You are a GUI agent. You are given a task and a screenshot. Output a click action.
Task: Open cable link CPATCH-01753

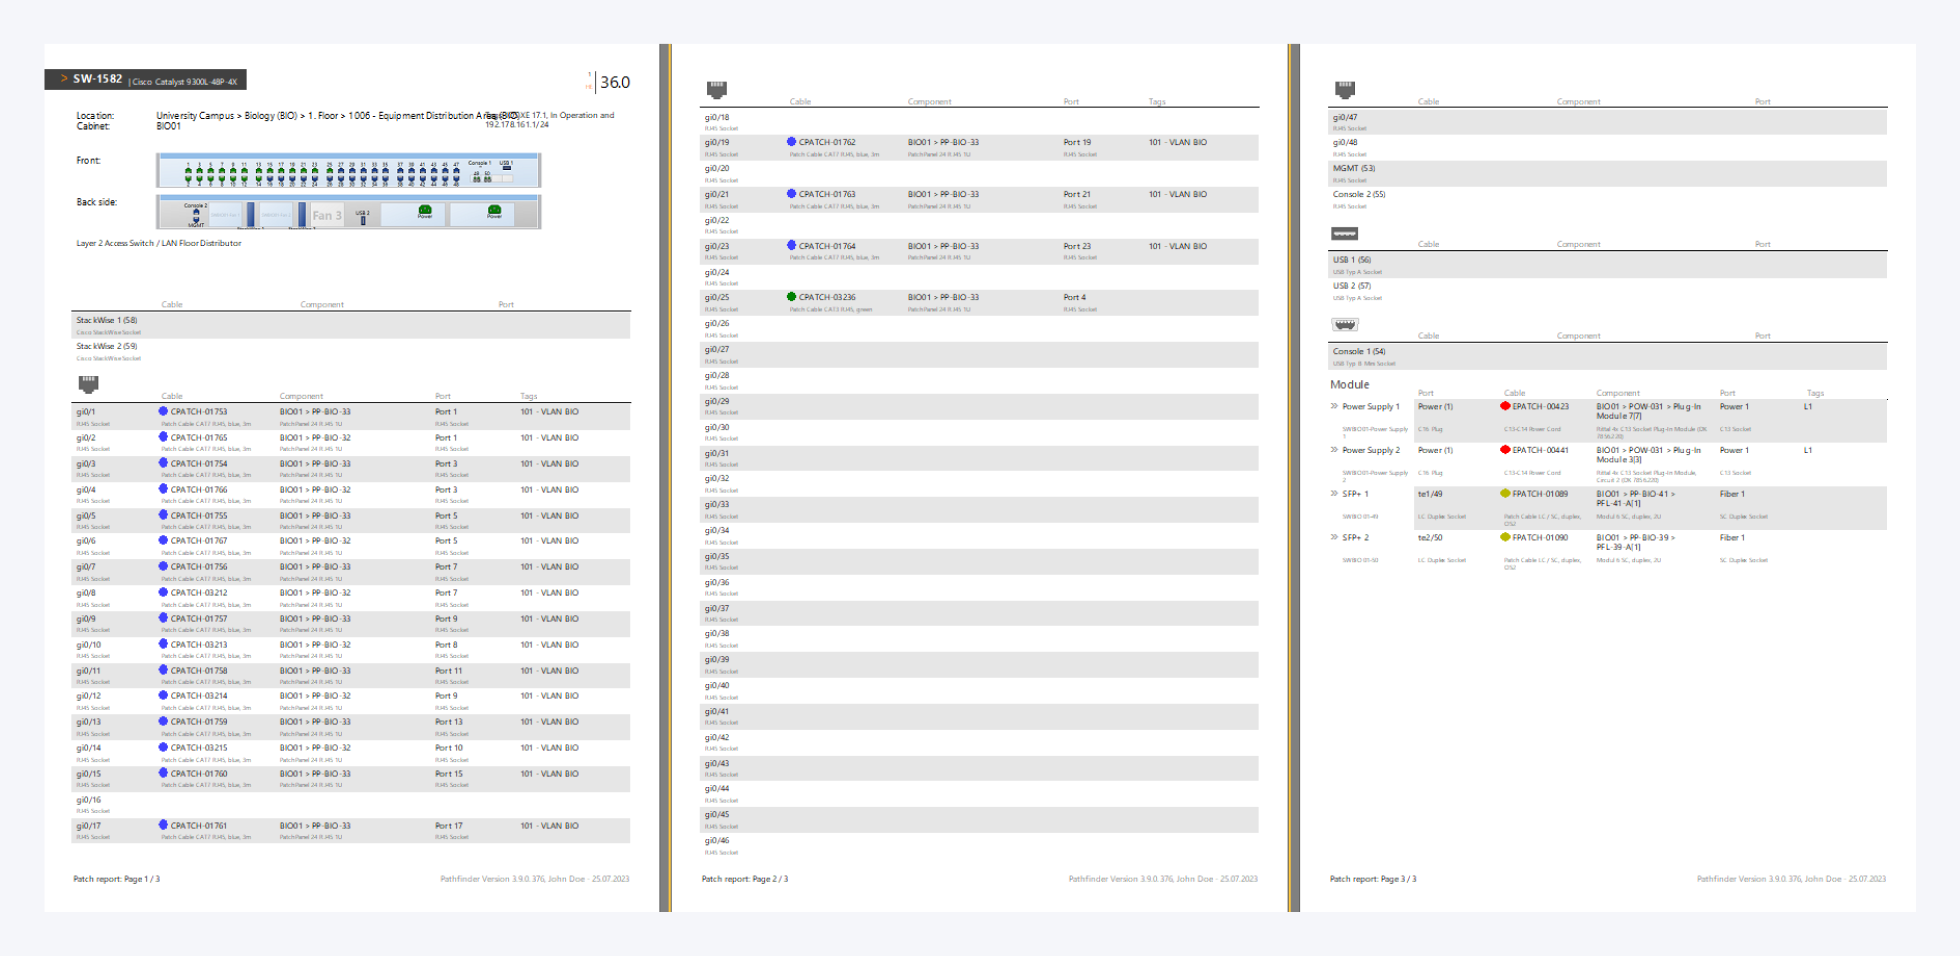point(198,412)
